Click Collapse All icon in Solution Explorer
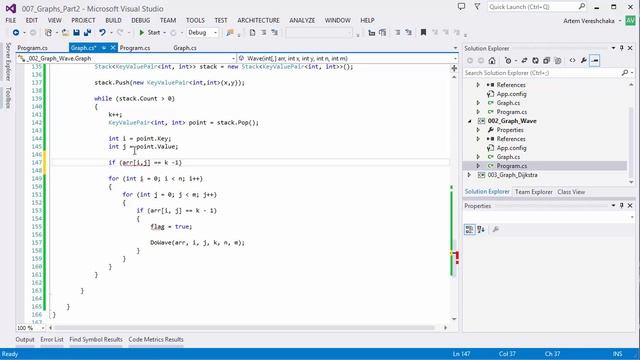The height and width of the screenshot is (360, 640). (546, 60)
